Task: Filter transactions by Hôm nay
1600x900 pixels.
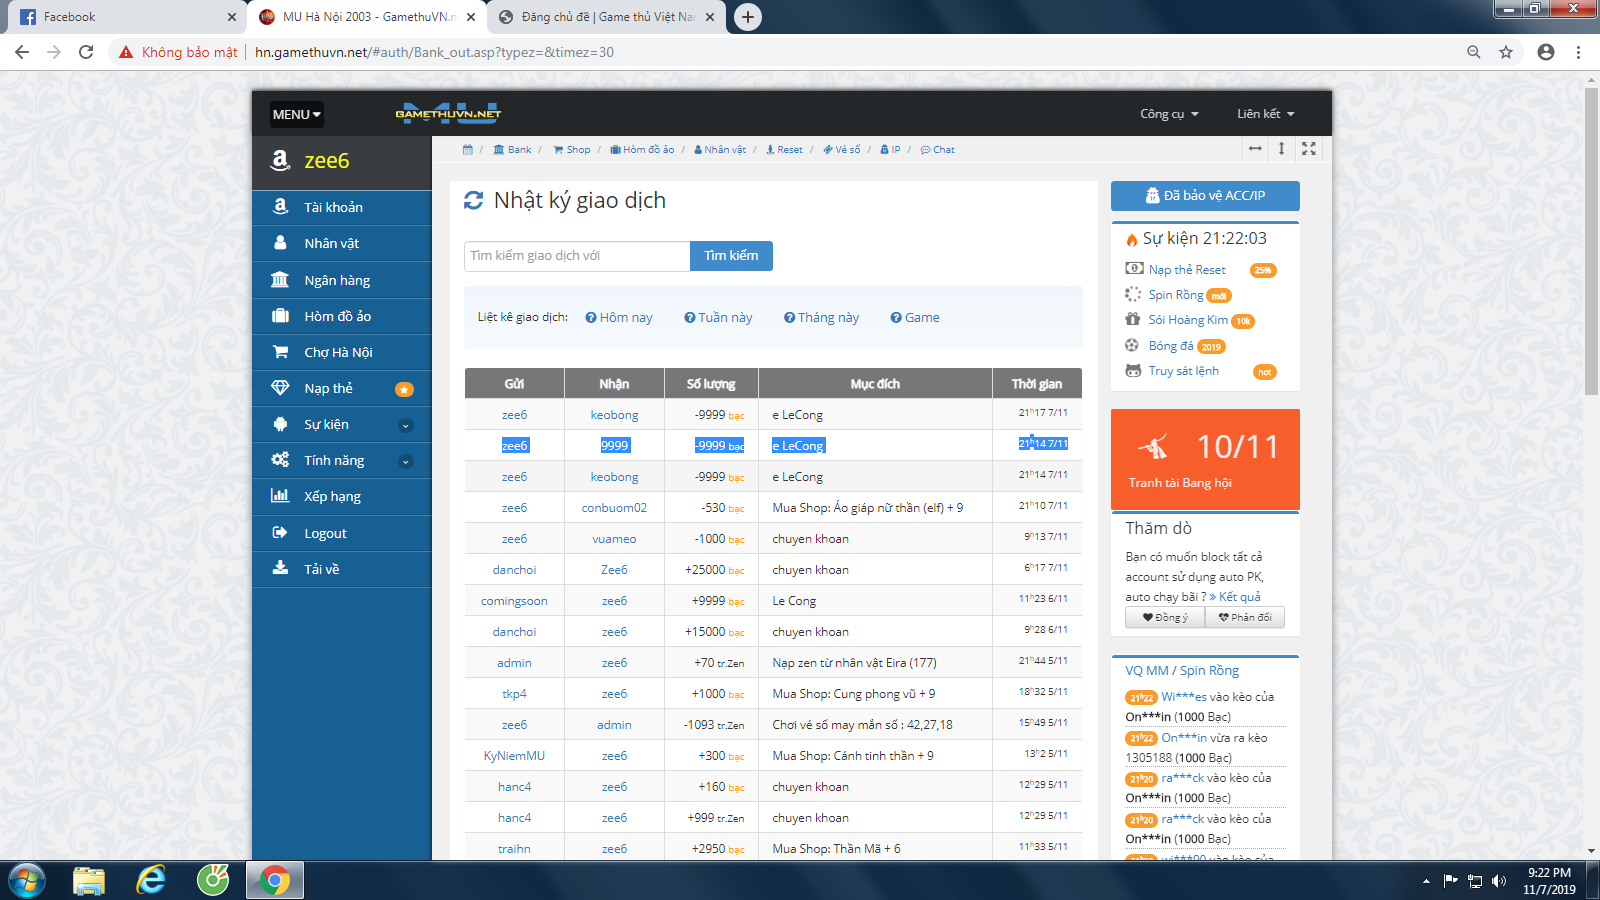Action: click(x=619, y=318)
